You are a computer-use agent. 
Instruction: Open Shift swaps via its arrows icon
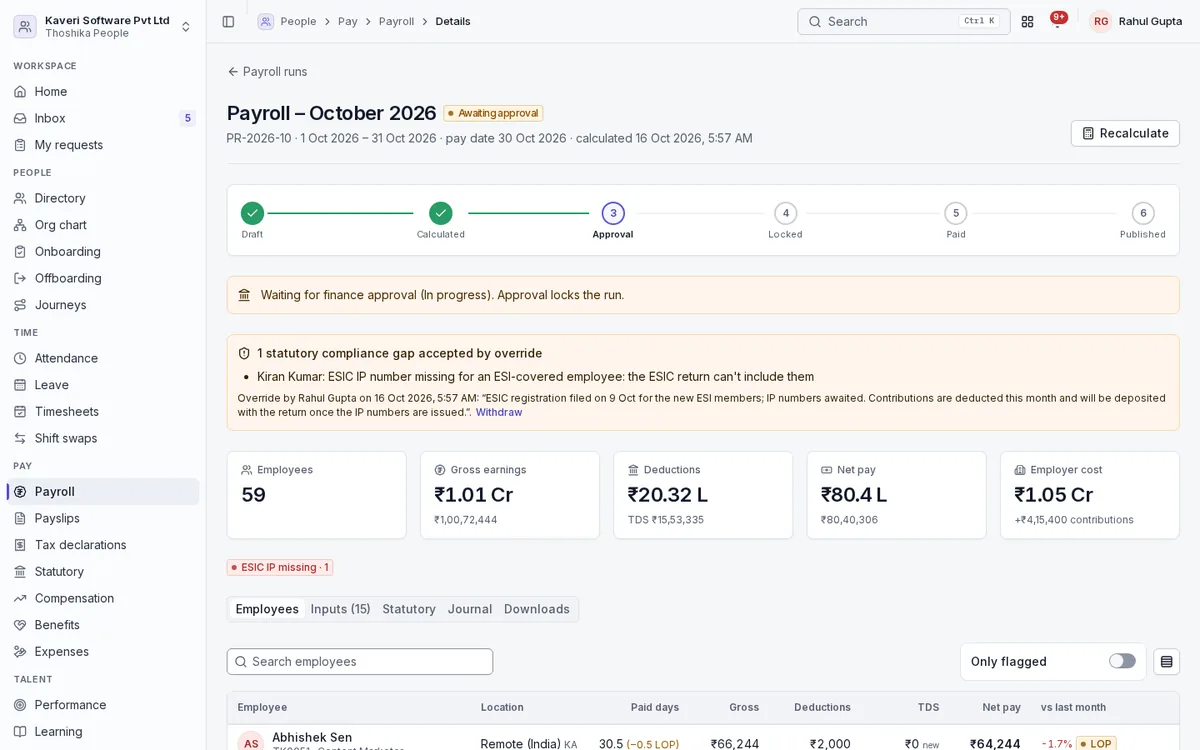coord(20,438)
